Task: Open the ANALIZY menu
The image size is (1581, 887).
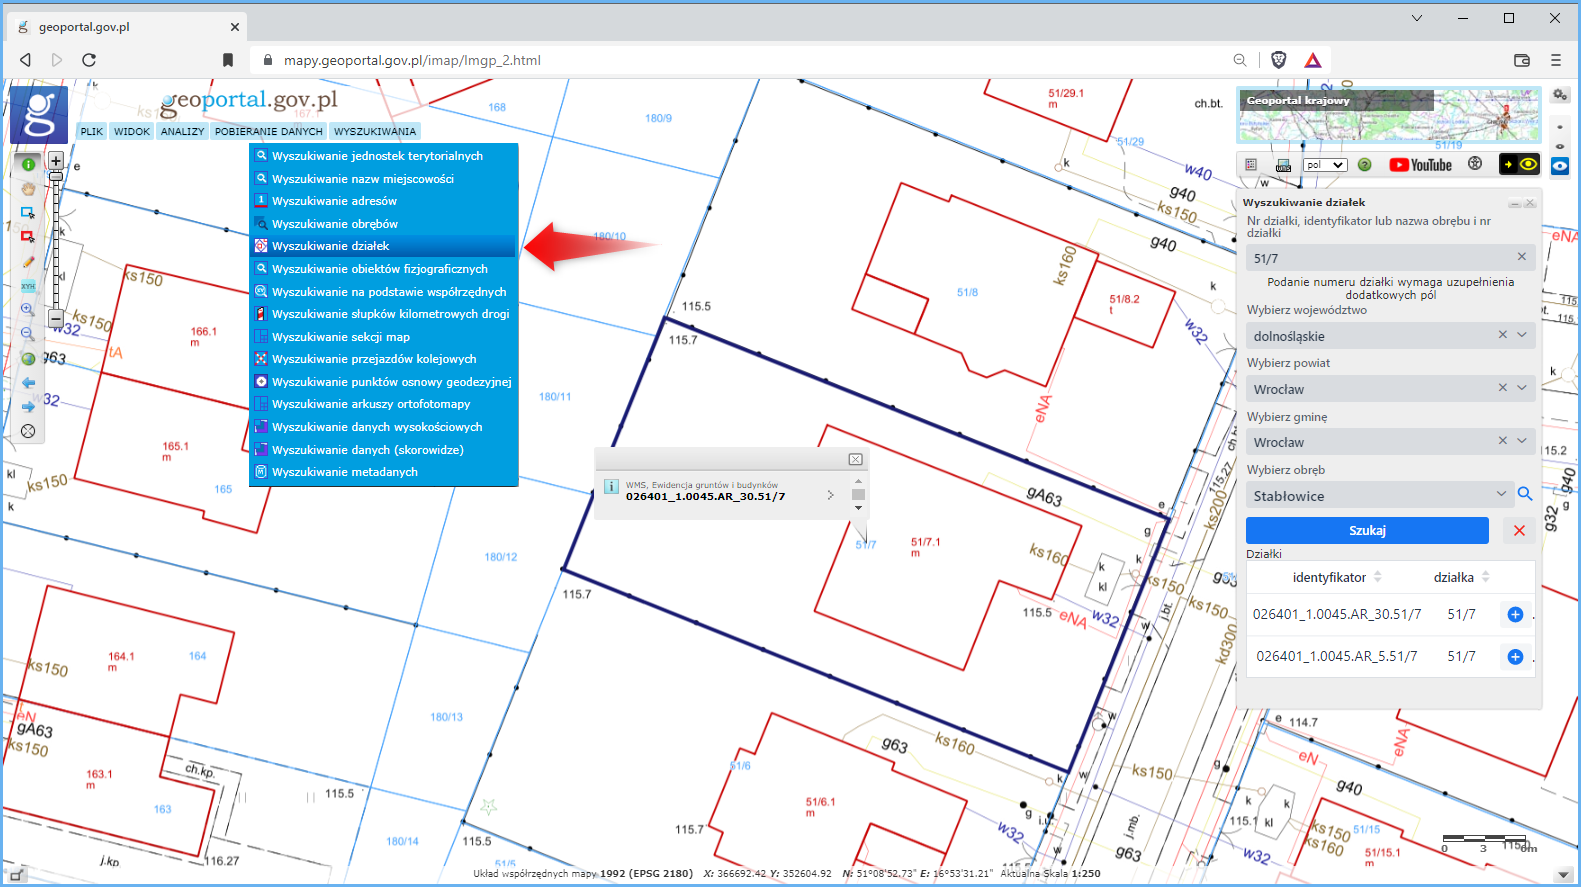Action: pos(182,131)
